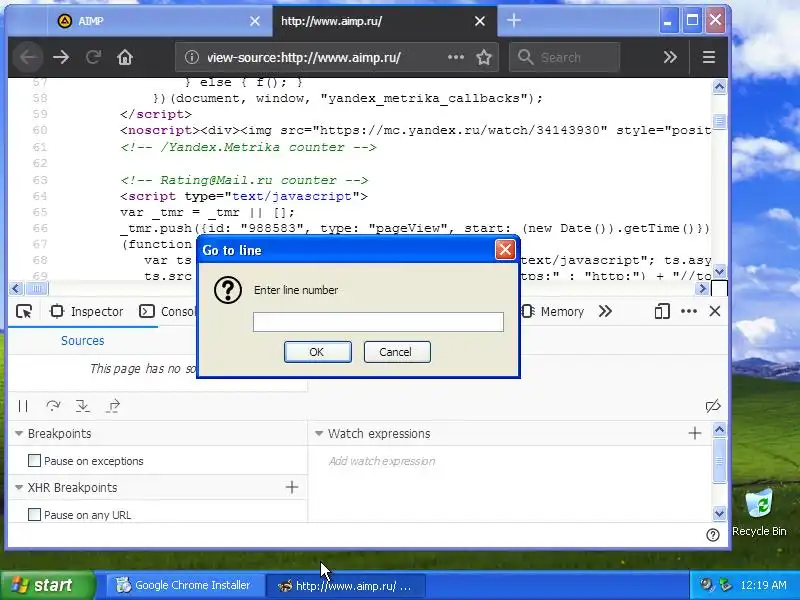
Task: Click source horizontal scrollbar thumb
Action: tap(37, 289)
